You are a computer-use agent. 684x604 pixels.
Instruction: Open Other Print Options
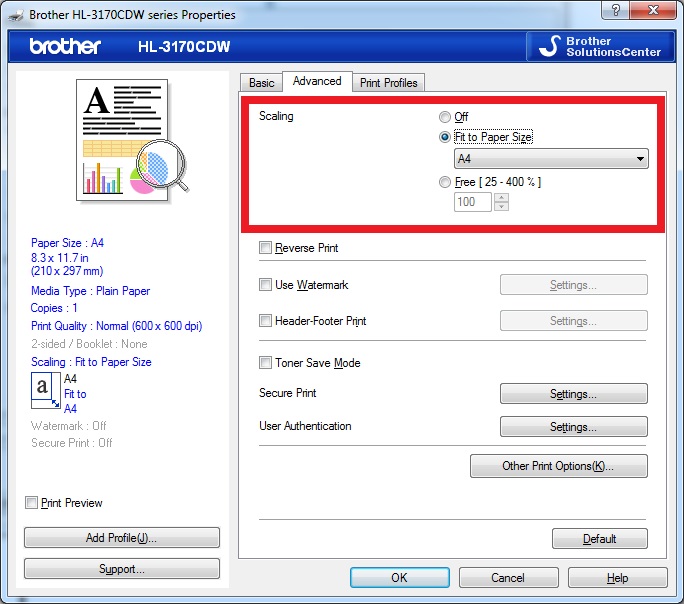(558, 466)
